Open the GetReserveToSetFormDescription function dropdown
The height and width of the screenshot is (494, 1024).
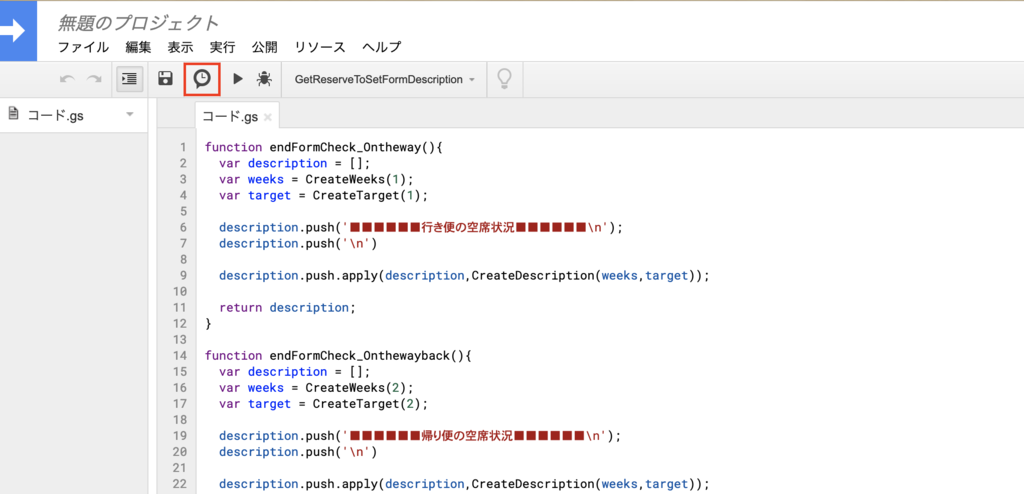[x=385, y=80]
